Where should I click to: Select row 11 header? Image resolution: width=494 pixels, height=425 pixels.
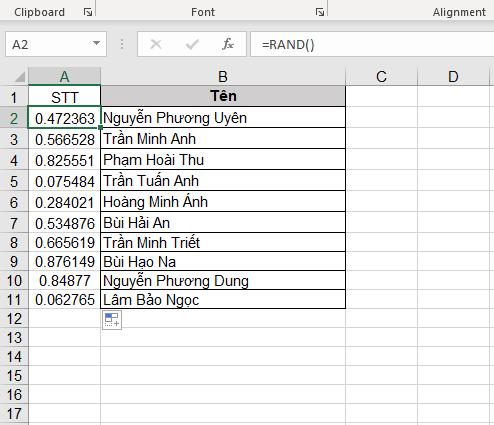pyautogui.click(x=14, y=299)
